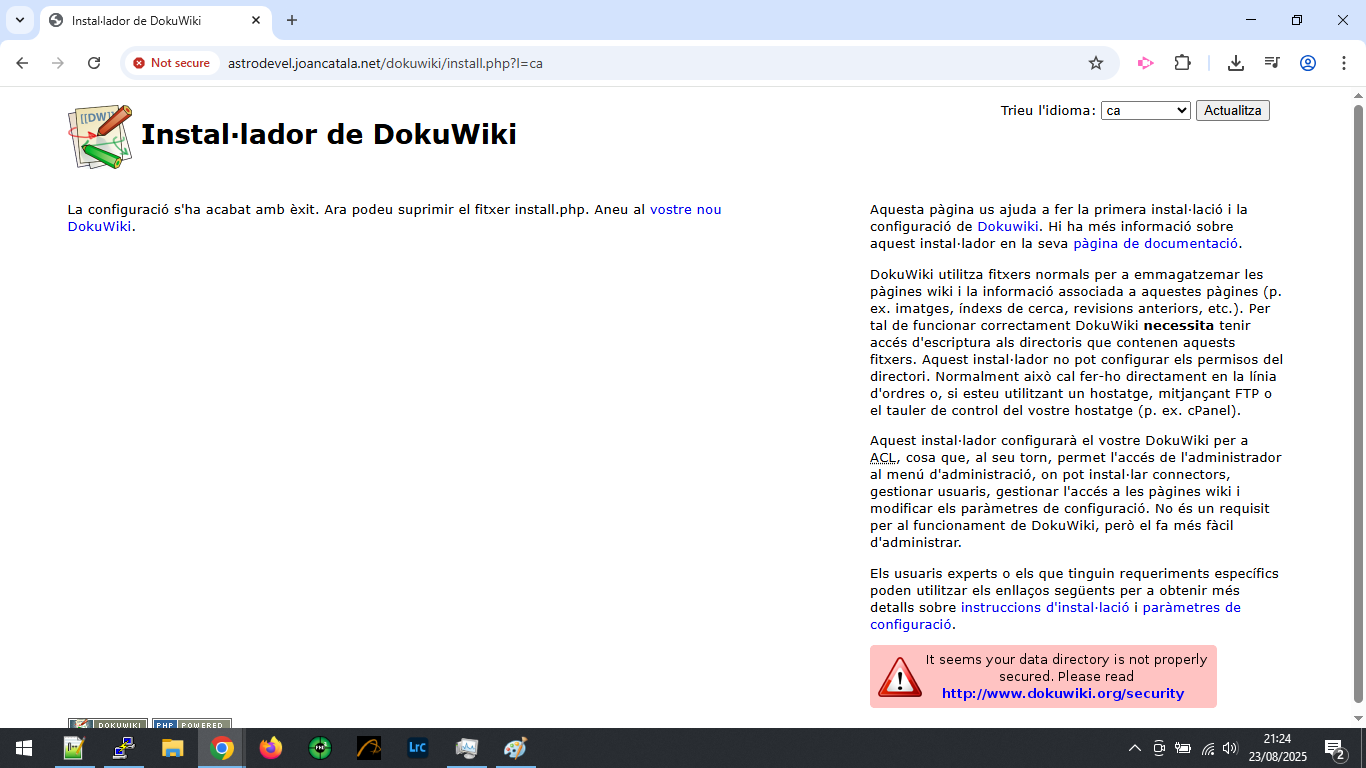Image resolution: width=1366 pixels, height=768 pixels.
Task: Click the volume speaker tray icon
Action: coord(1230,748)
